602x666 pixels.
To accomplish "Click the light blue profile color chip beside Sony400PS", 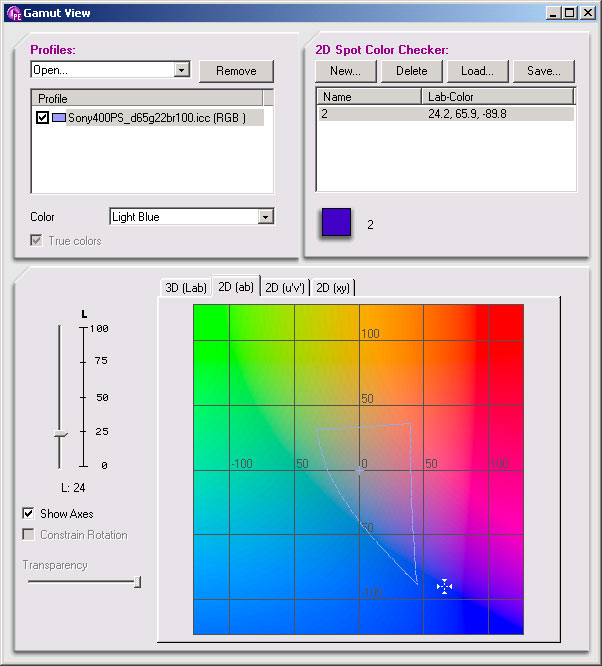I will (x=59, y=118).
